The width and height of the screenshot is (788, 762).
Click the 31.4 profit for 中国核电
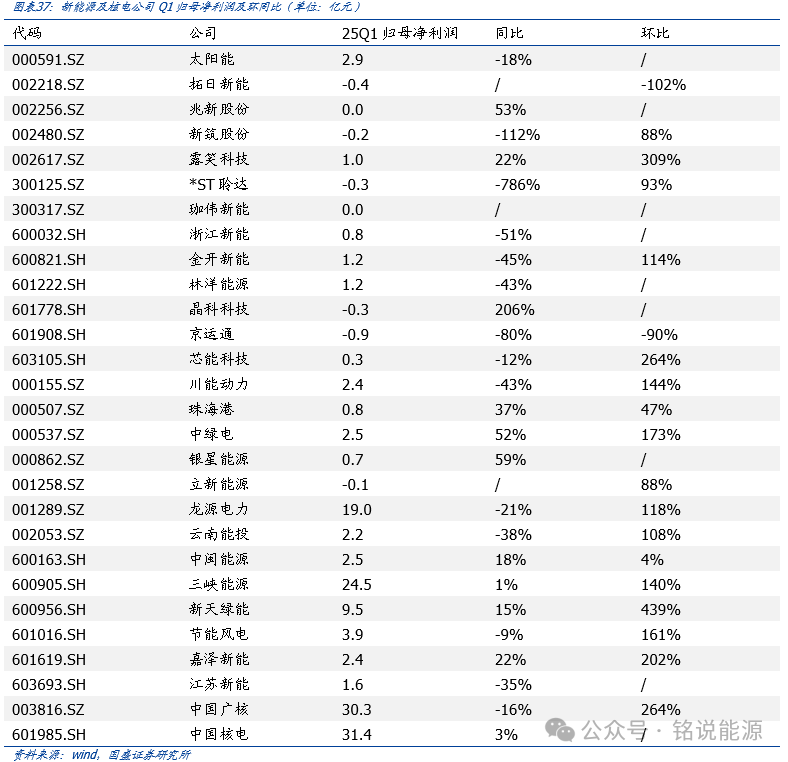coord(357,735)
